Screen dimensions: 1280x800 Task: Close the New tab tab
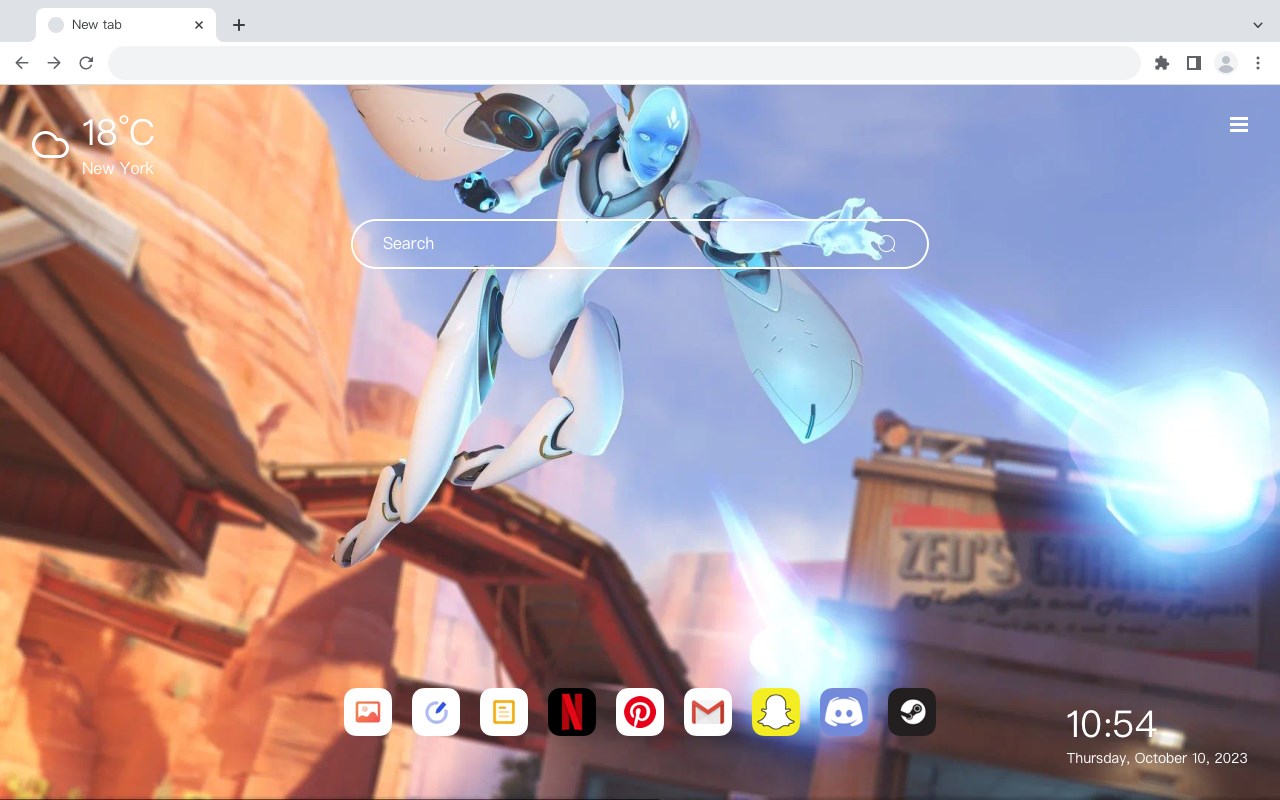click(199, 25)
